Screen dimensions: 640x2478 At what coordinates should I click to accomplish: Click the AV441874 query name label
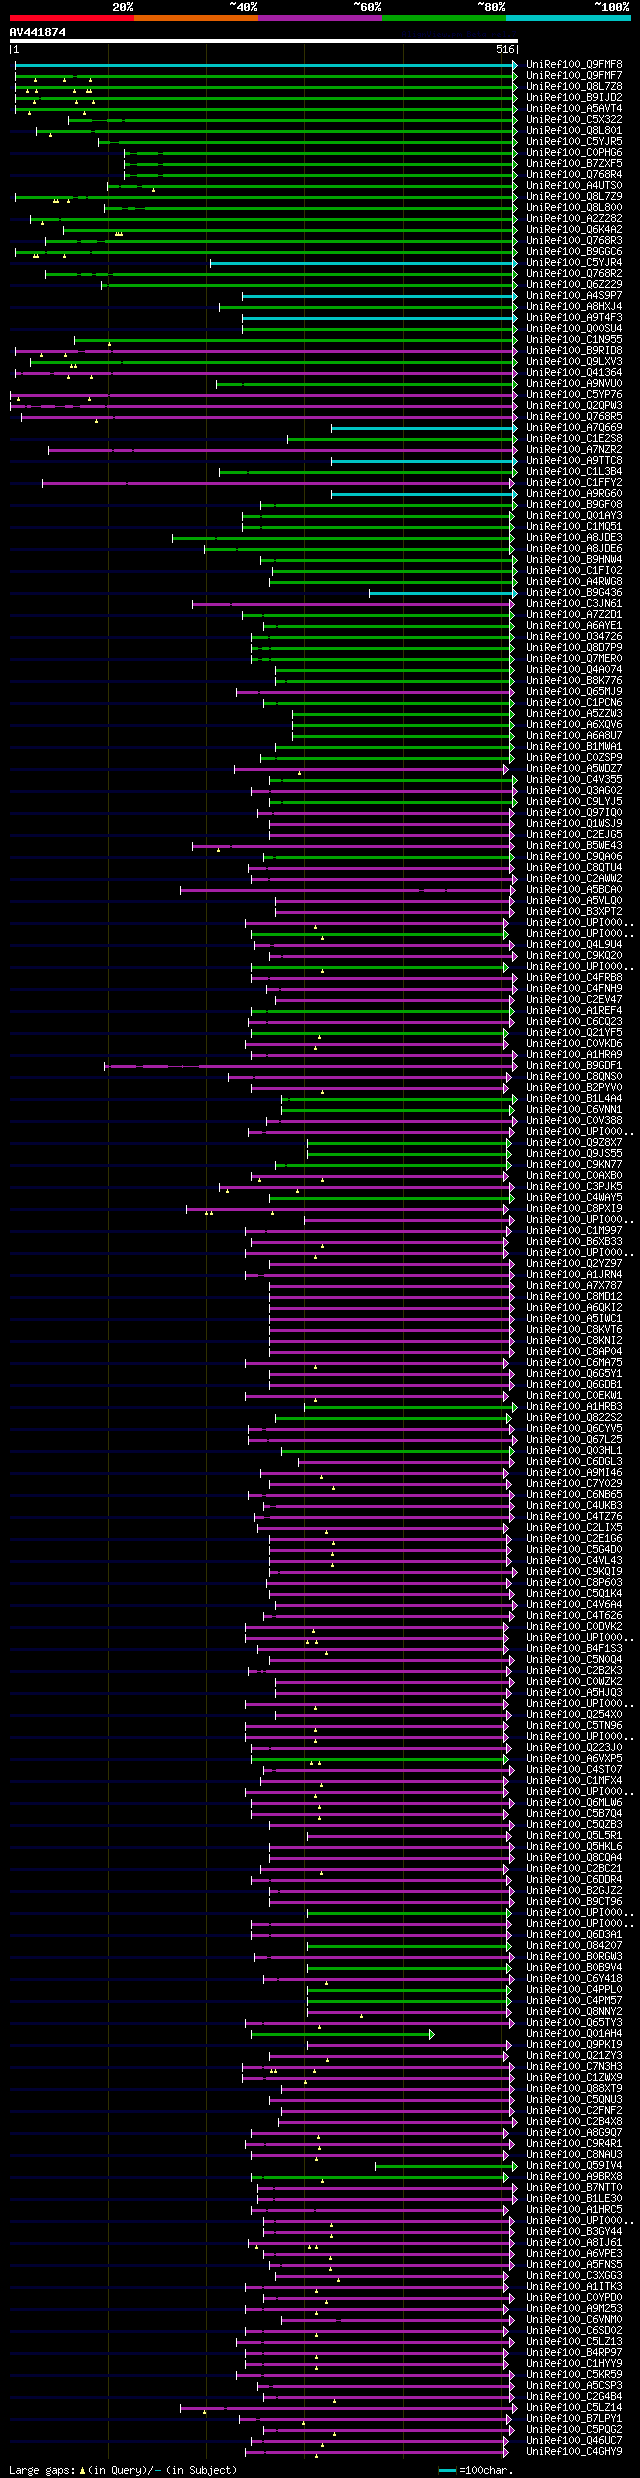click(x=38, y=32)
